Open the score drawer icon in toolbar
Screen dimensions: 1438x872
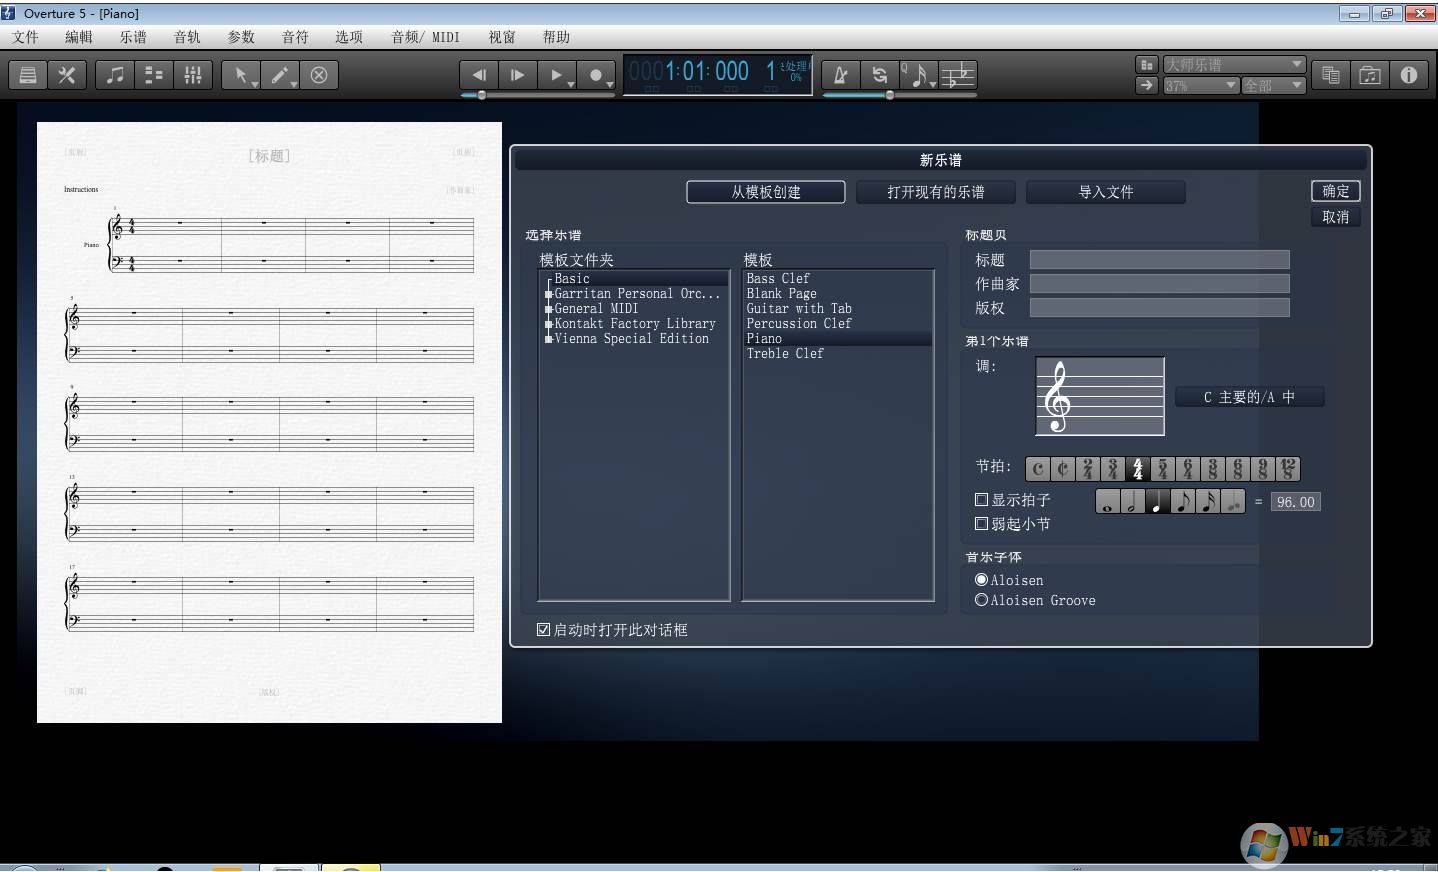pos(28,75)
